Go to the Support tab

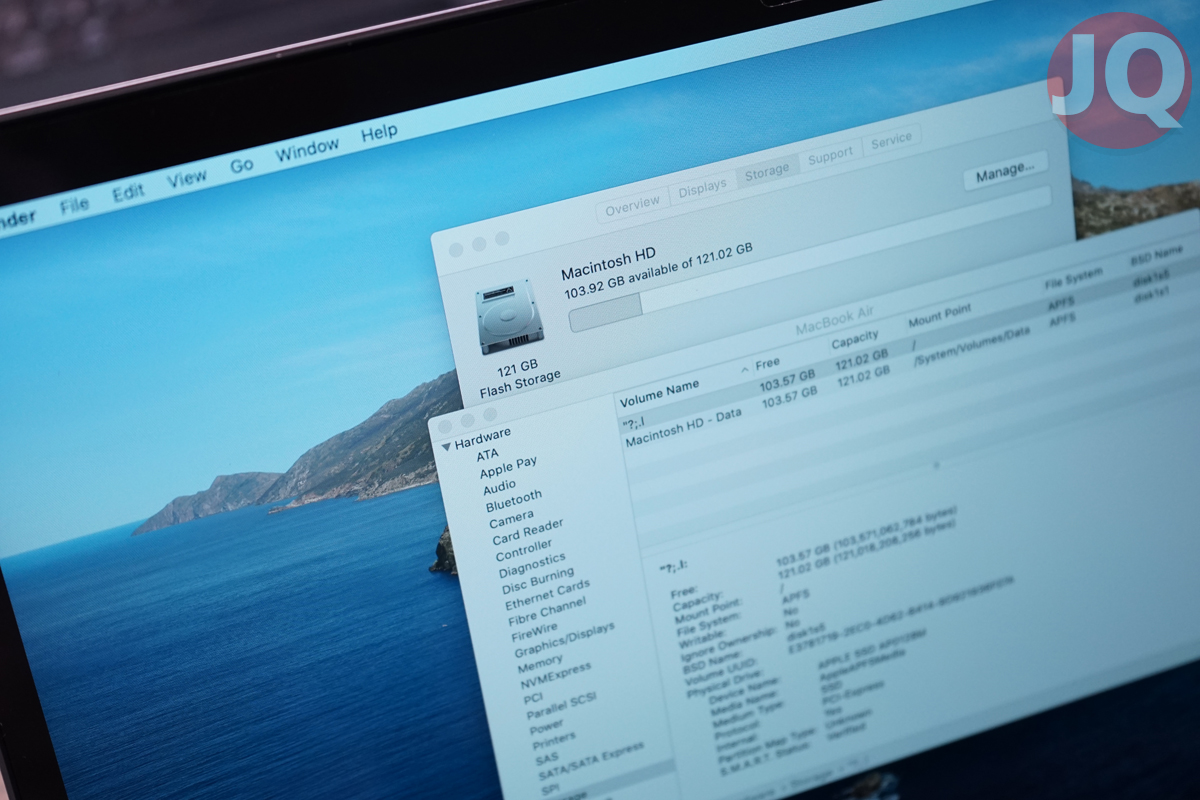(x=830, y=155)
